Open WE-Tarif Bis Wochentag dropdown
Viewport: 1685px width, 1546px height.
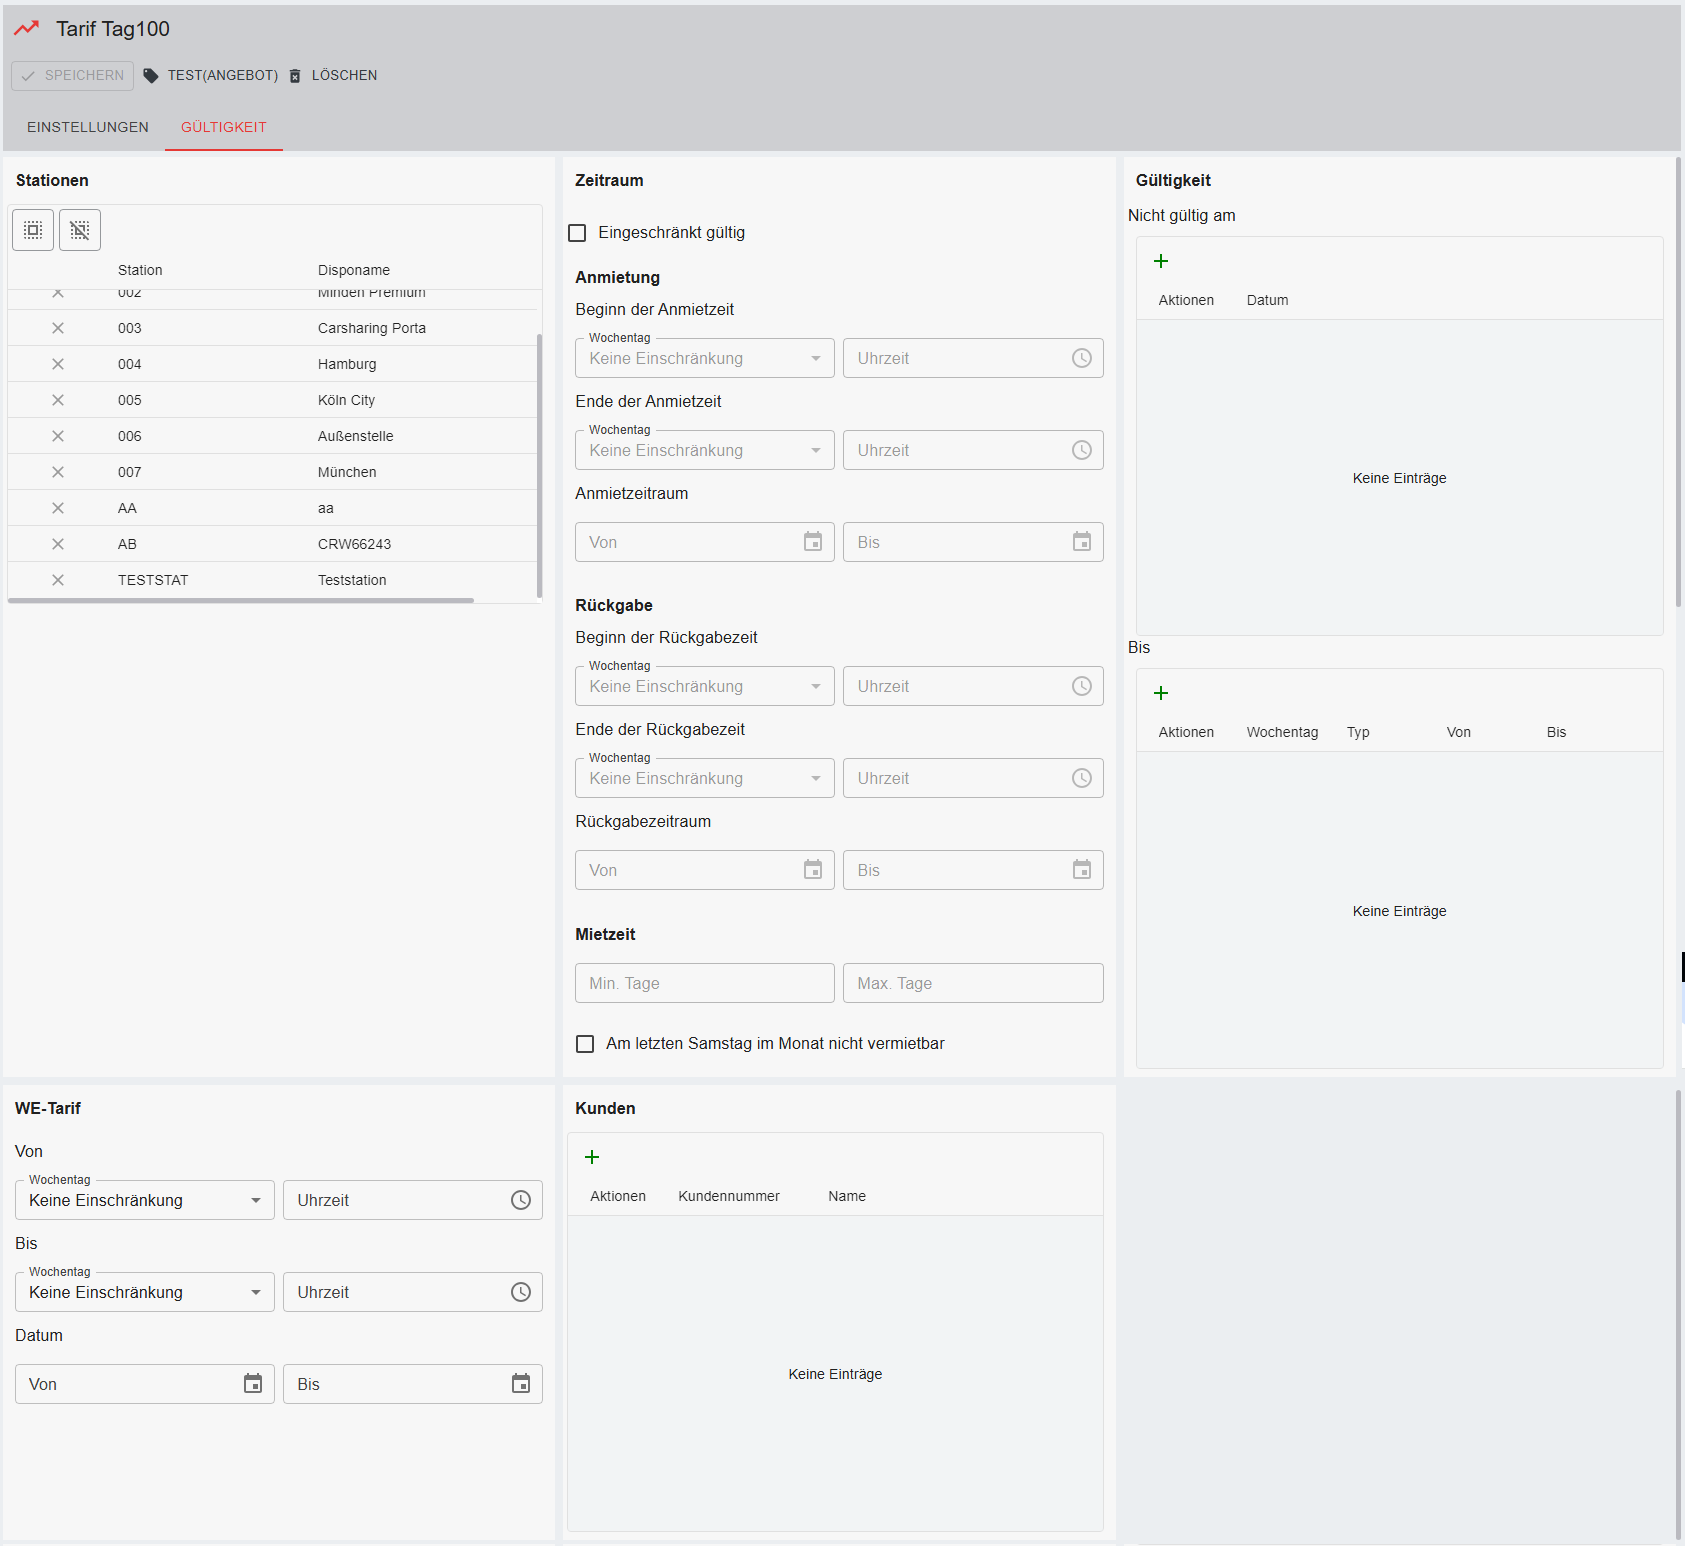click(145, 1292)
